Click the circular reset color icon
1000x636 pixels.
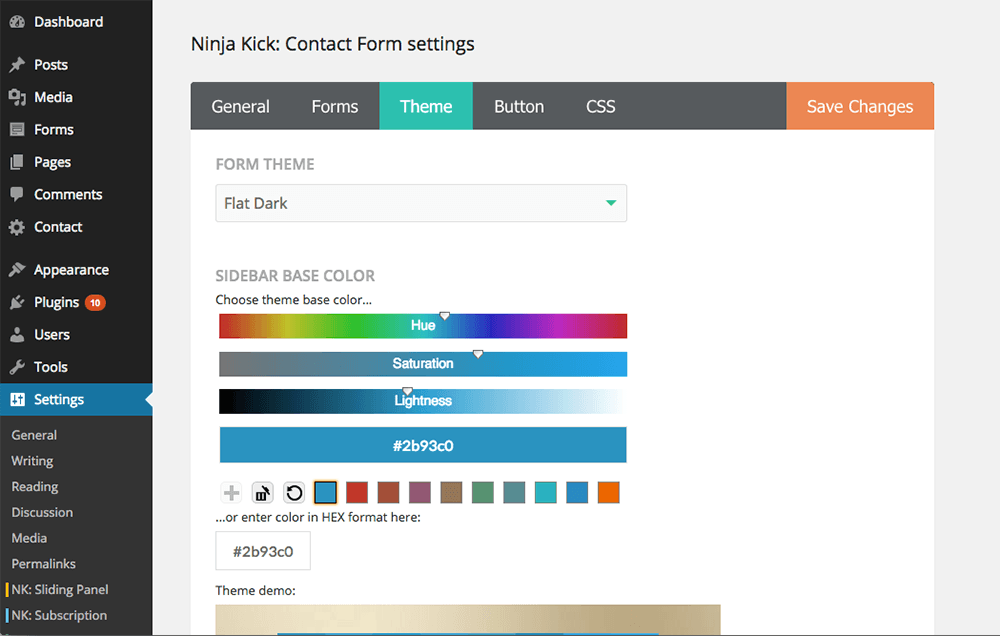pos(294,492)
